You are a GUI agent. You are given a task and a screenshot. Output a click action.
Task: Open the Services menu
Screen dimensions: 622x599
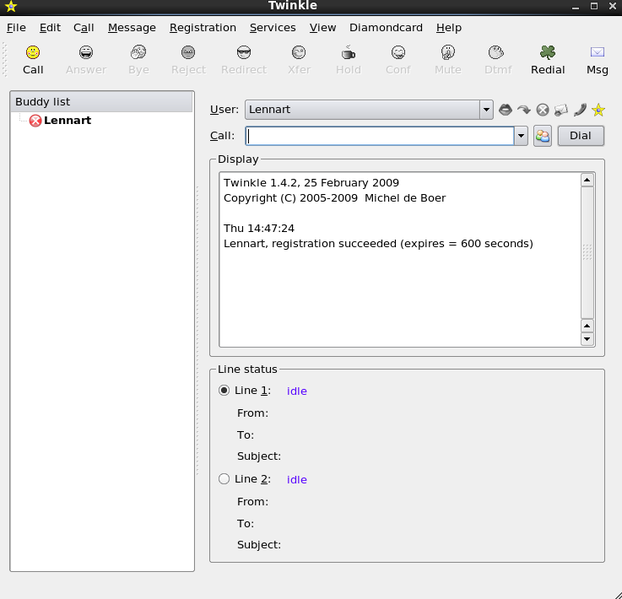point(273,28)
